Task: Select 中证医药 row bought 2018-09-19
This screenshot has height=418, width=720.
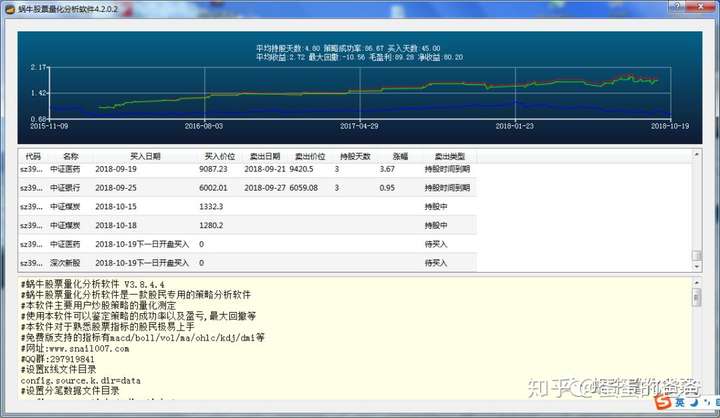Action: point(248,169)
